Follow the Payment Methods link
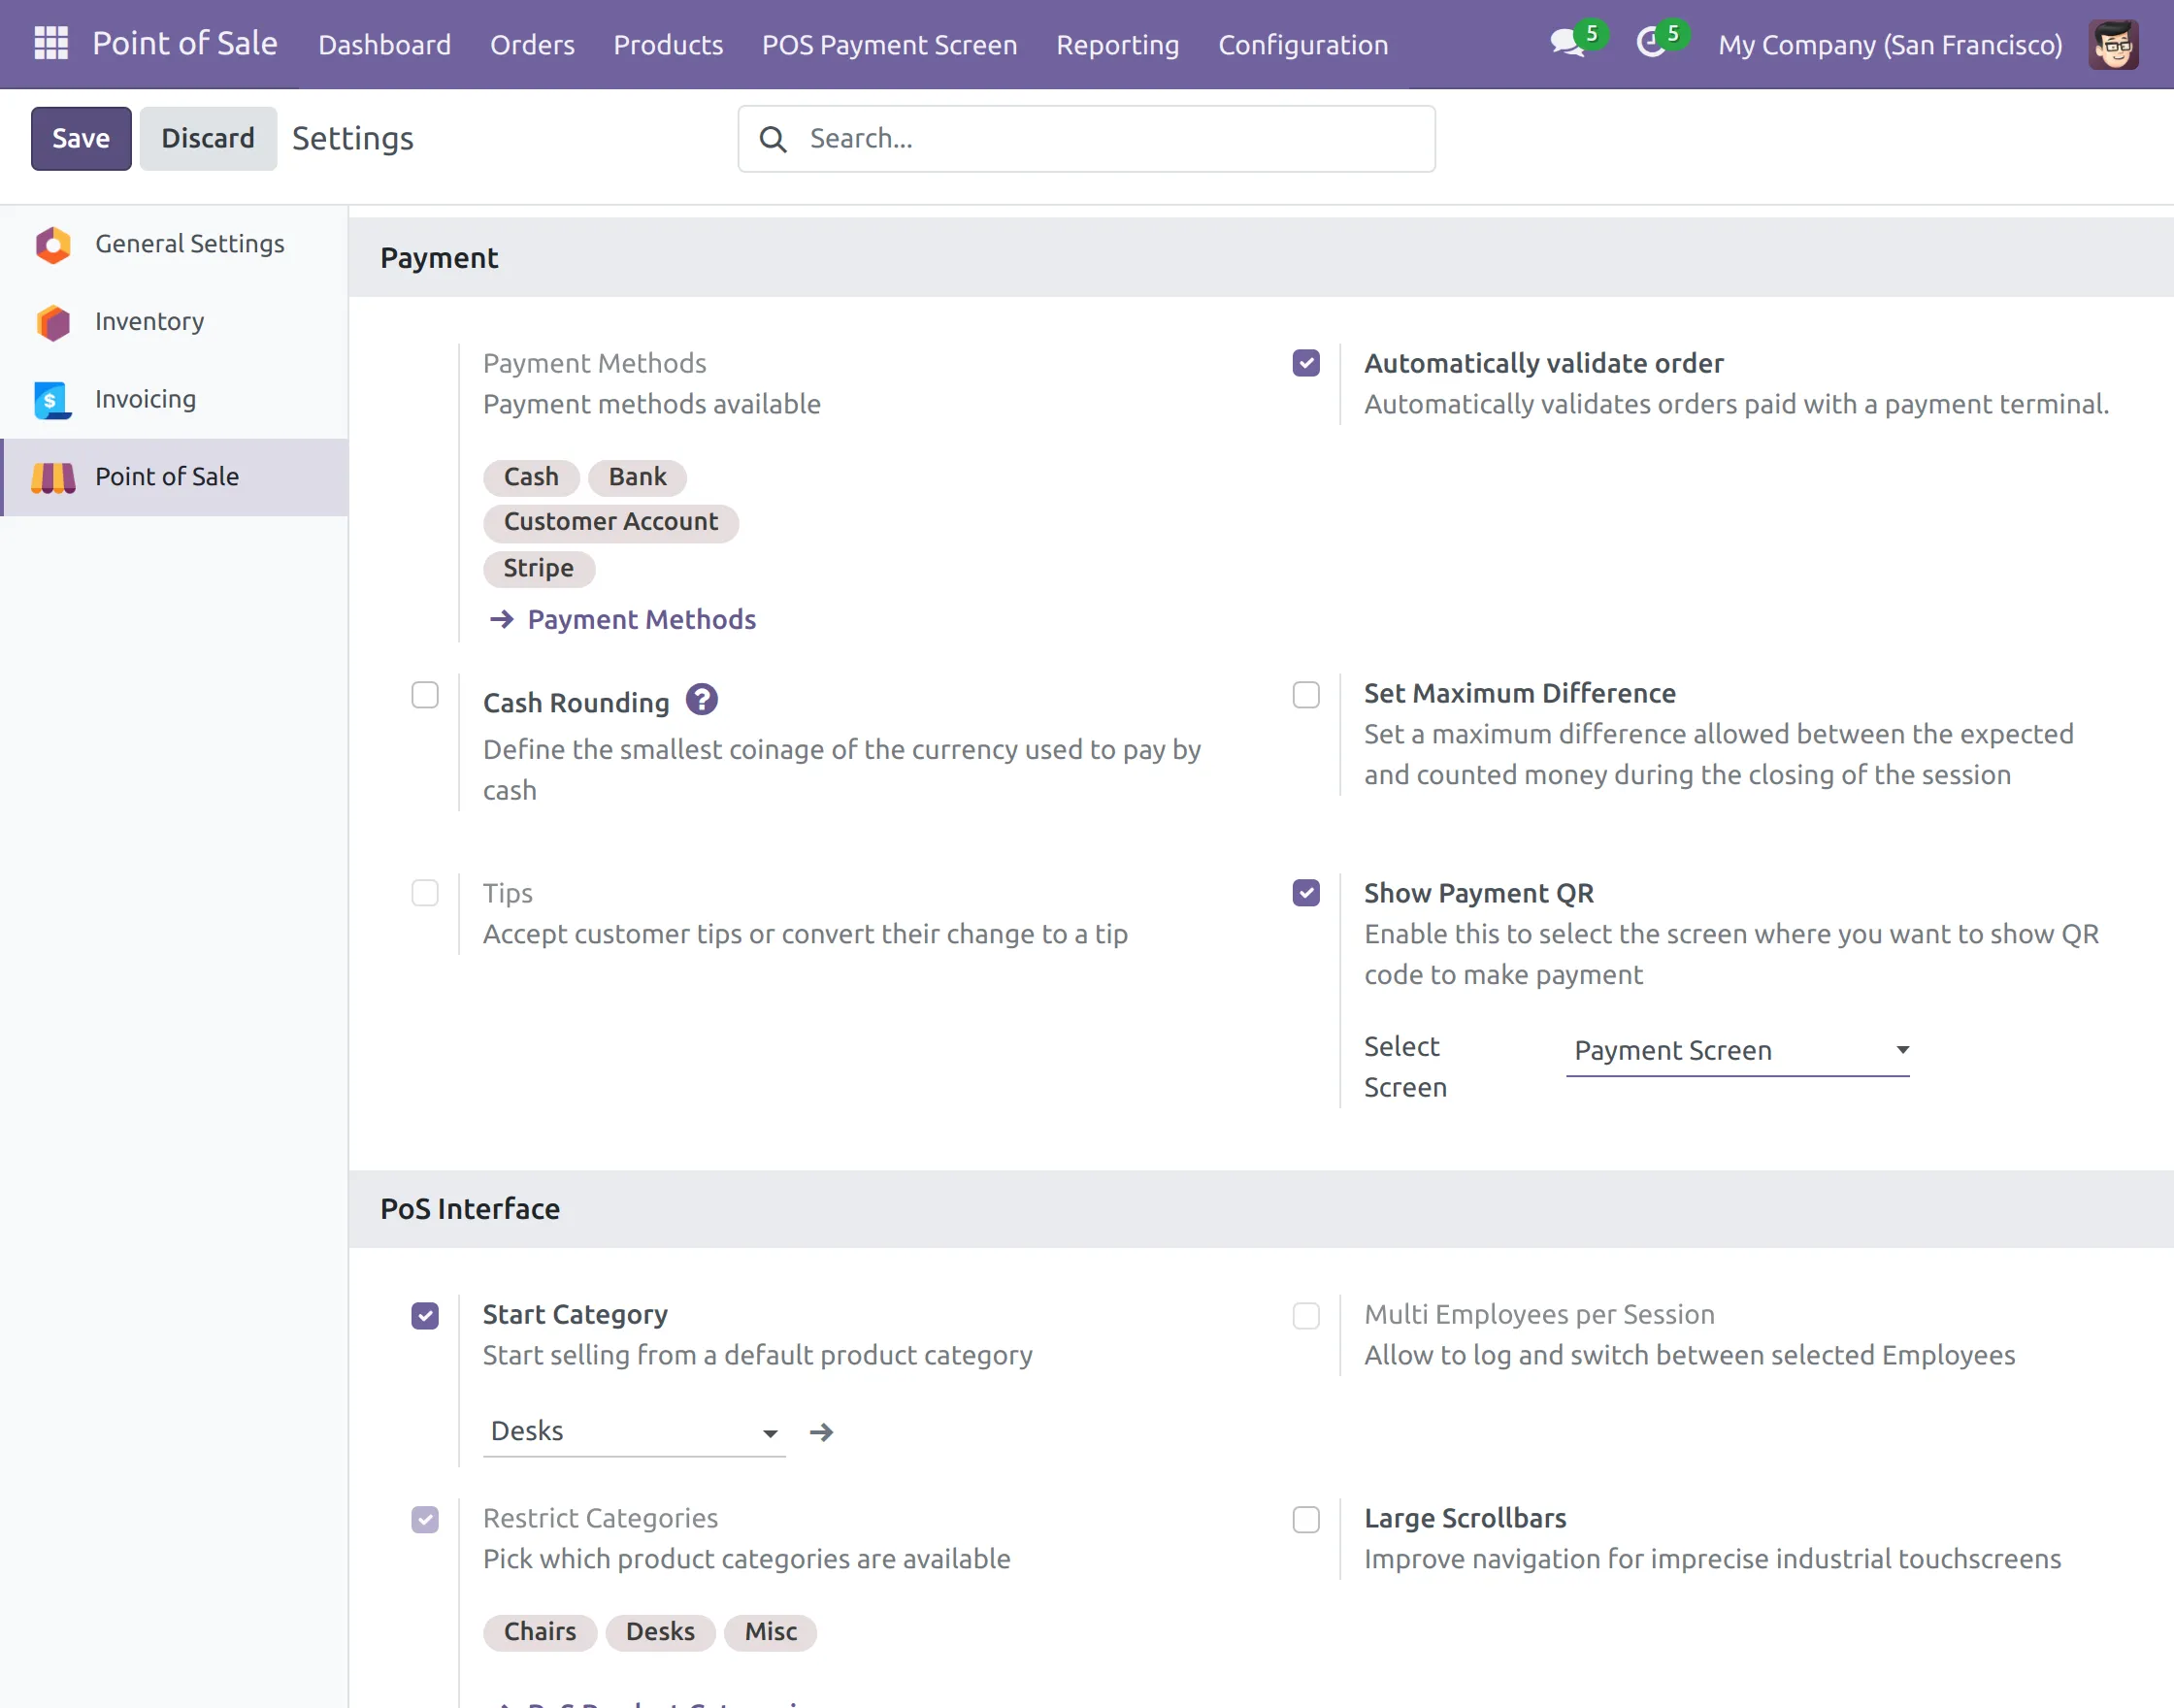The image size is (2174, 1708). click(x=640, y=620)
